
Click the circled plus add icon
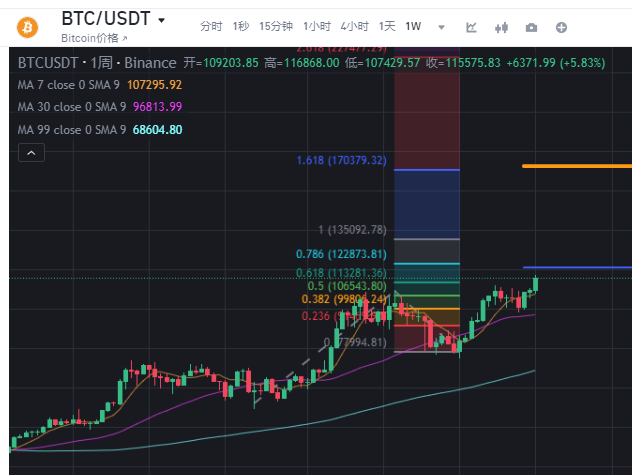[561, 27]
